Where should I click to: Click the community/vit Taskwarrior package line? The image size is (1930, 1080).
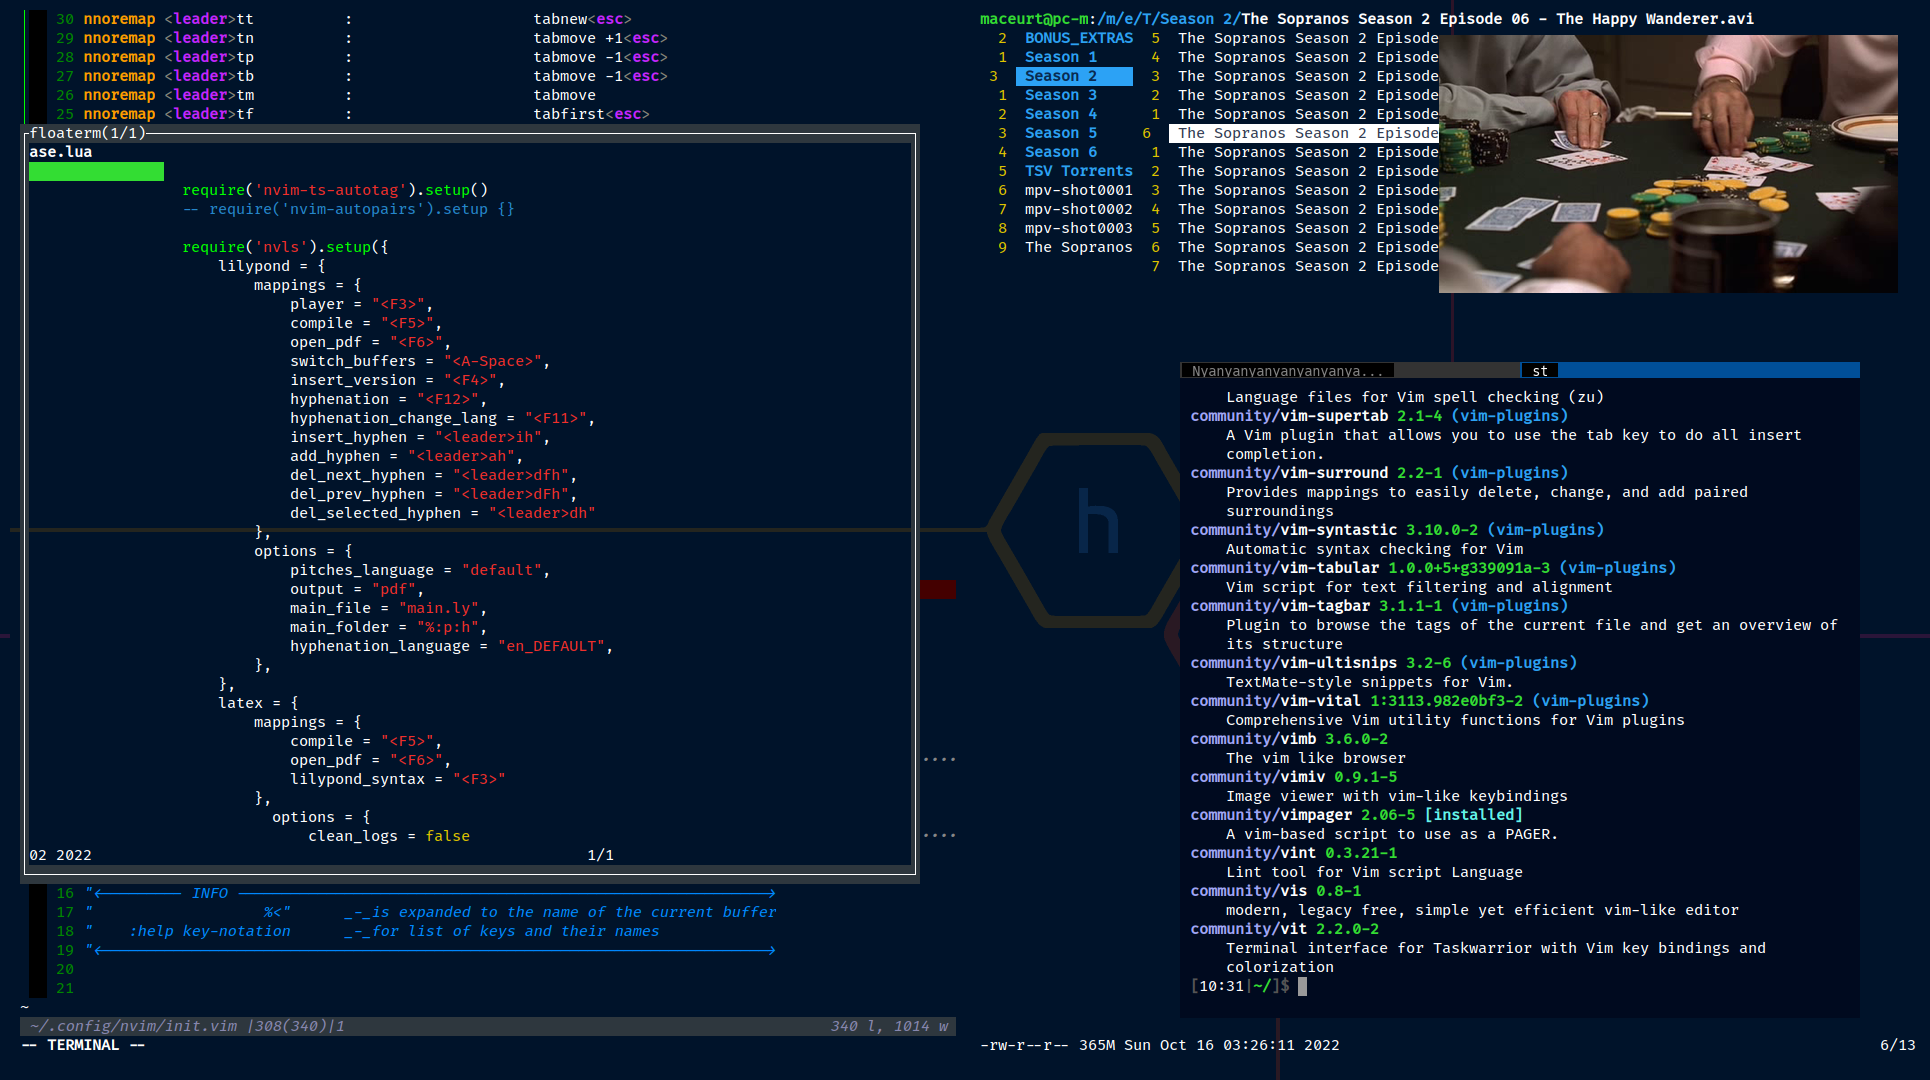(x=1284, y=929)
